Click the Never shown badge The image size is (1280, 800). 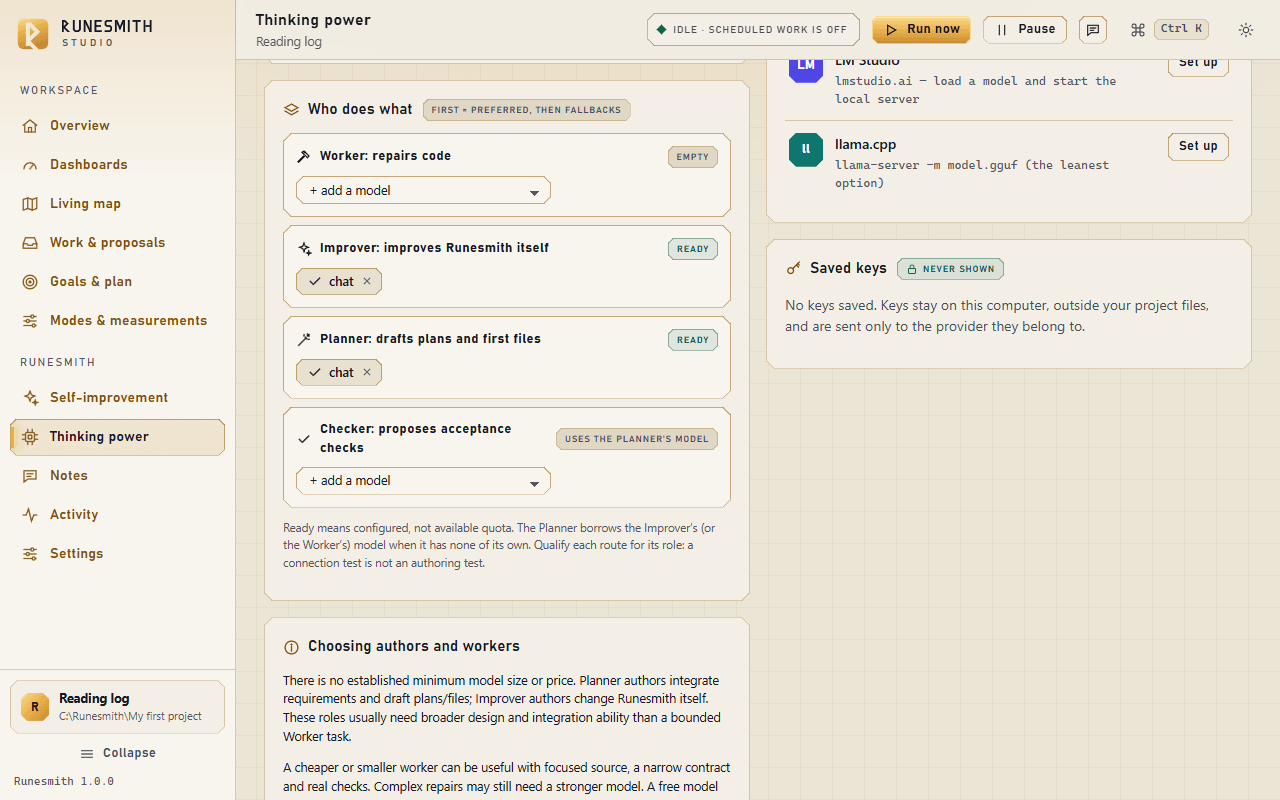950,269
